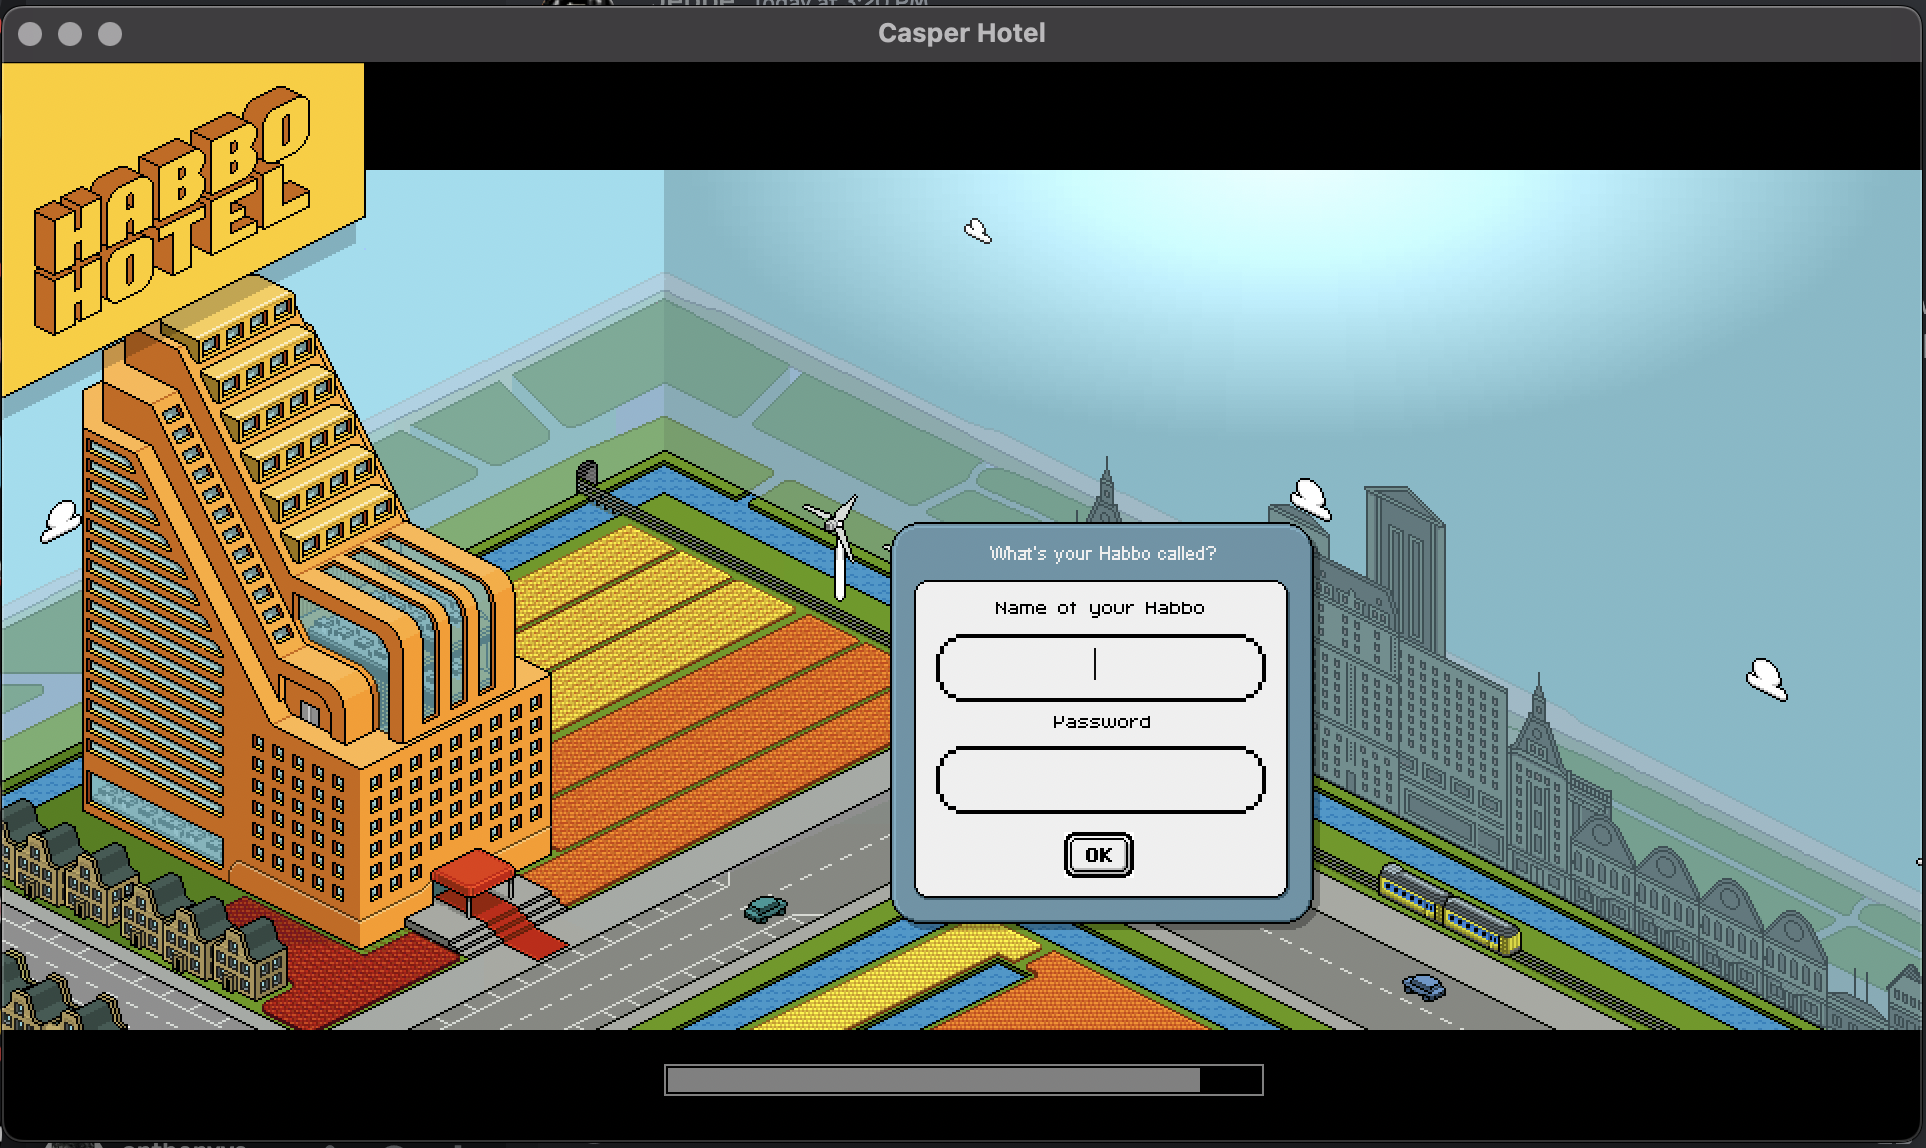Close the Casper Hotel window
Viewport: 1926px width, 1148px height.
(x=30, y=34)
